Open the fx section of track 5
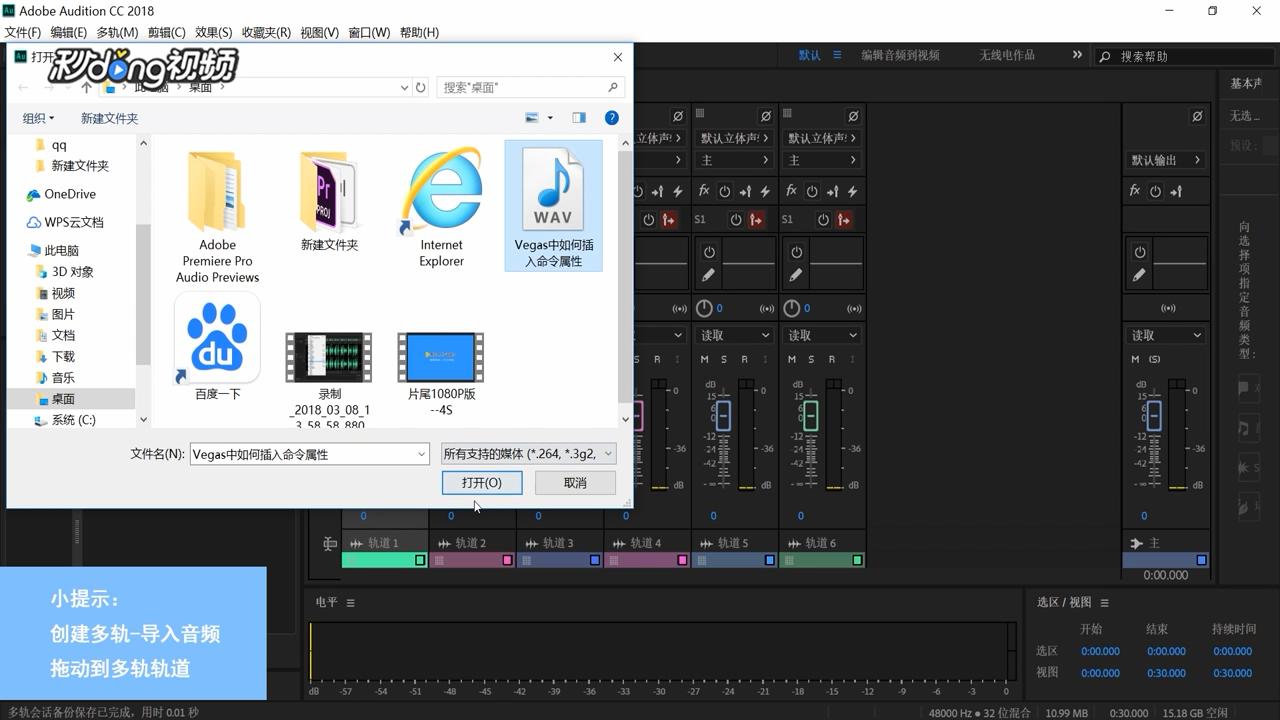This screenshot has height=720, width=1280. 704,190
